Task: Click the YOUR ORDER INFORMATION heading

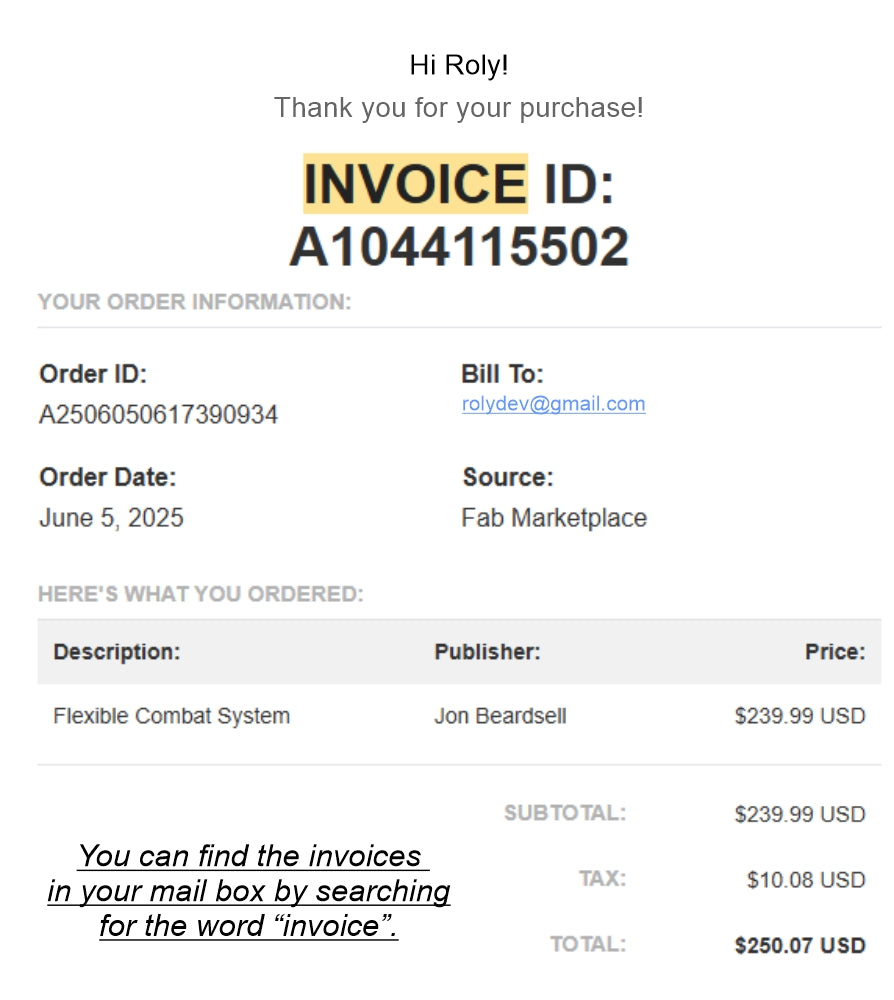Action: coord(194,302)
